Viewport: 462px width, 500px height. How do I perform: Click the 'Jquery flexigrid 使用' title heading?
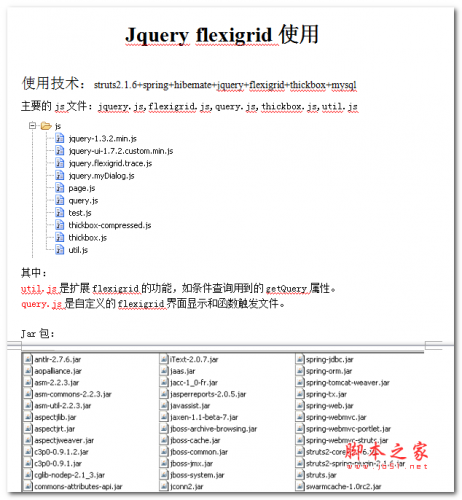(222, 34)
